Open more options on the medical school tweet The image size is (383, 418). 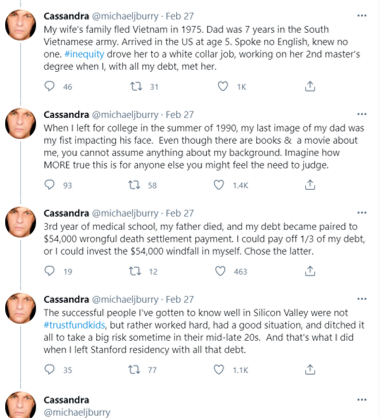pos(362,213)
